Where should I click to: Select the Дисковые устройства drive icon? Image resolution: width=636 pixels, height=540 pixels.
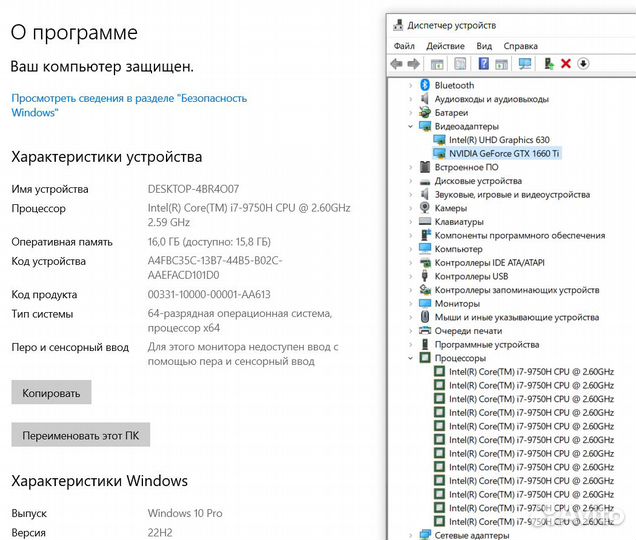(425, 181)
